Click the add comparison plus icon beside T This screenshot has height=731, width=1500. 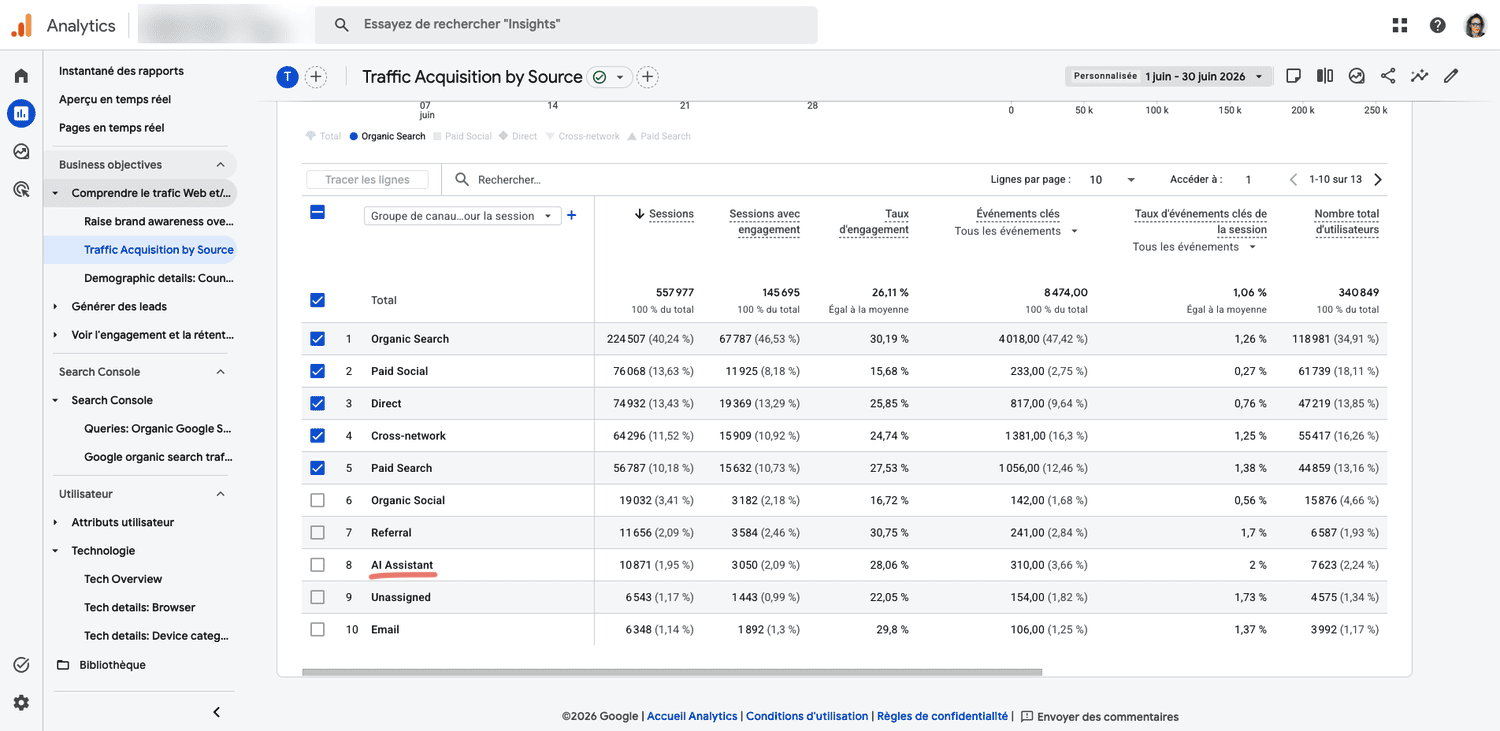315,77
